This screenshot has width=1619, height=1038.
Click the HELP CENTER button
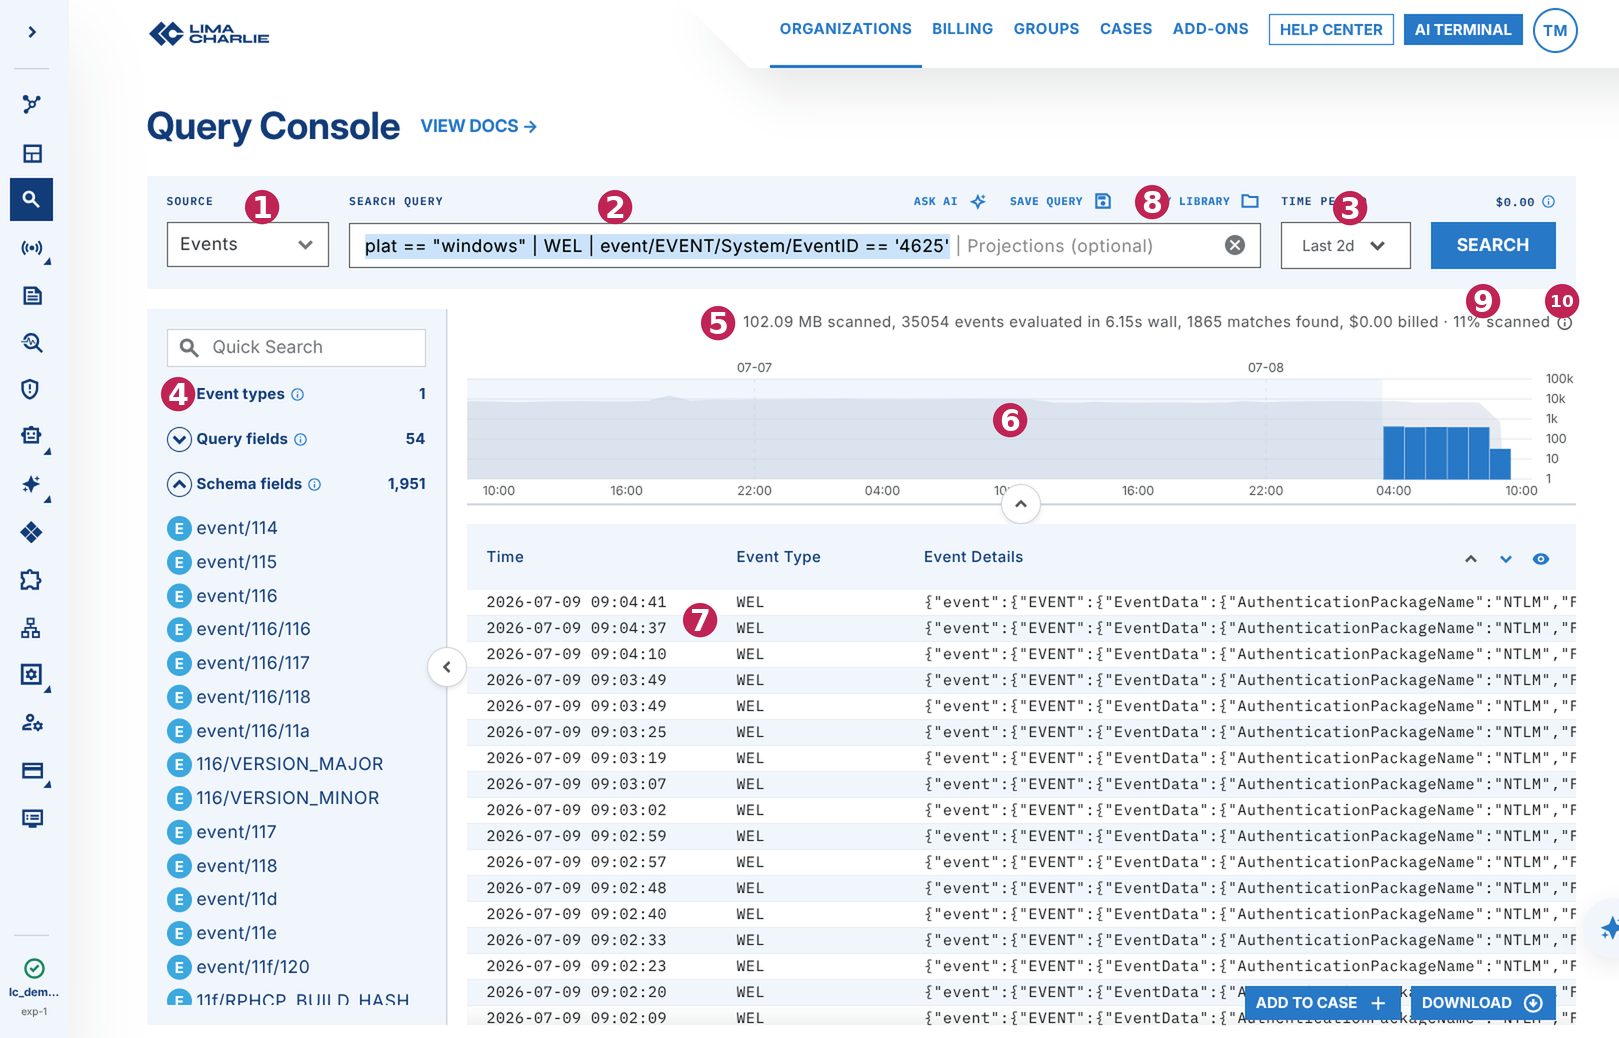coord(1331,30)
